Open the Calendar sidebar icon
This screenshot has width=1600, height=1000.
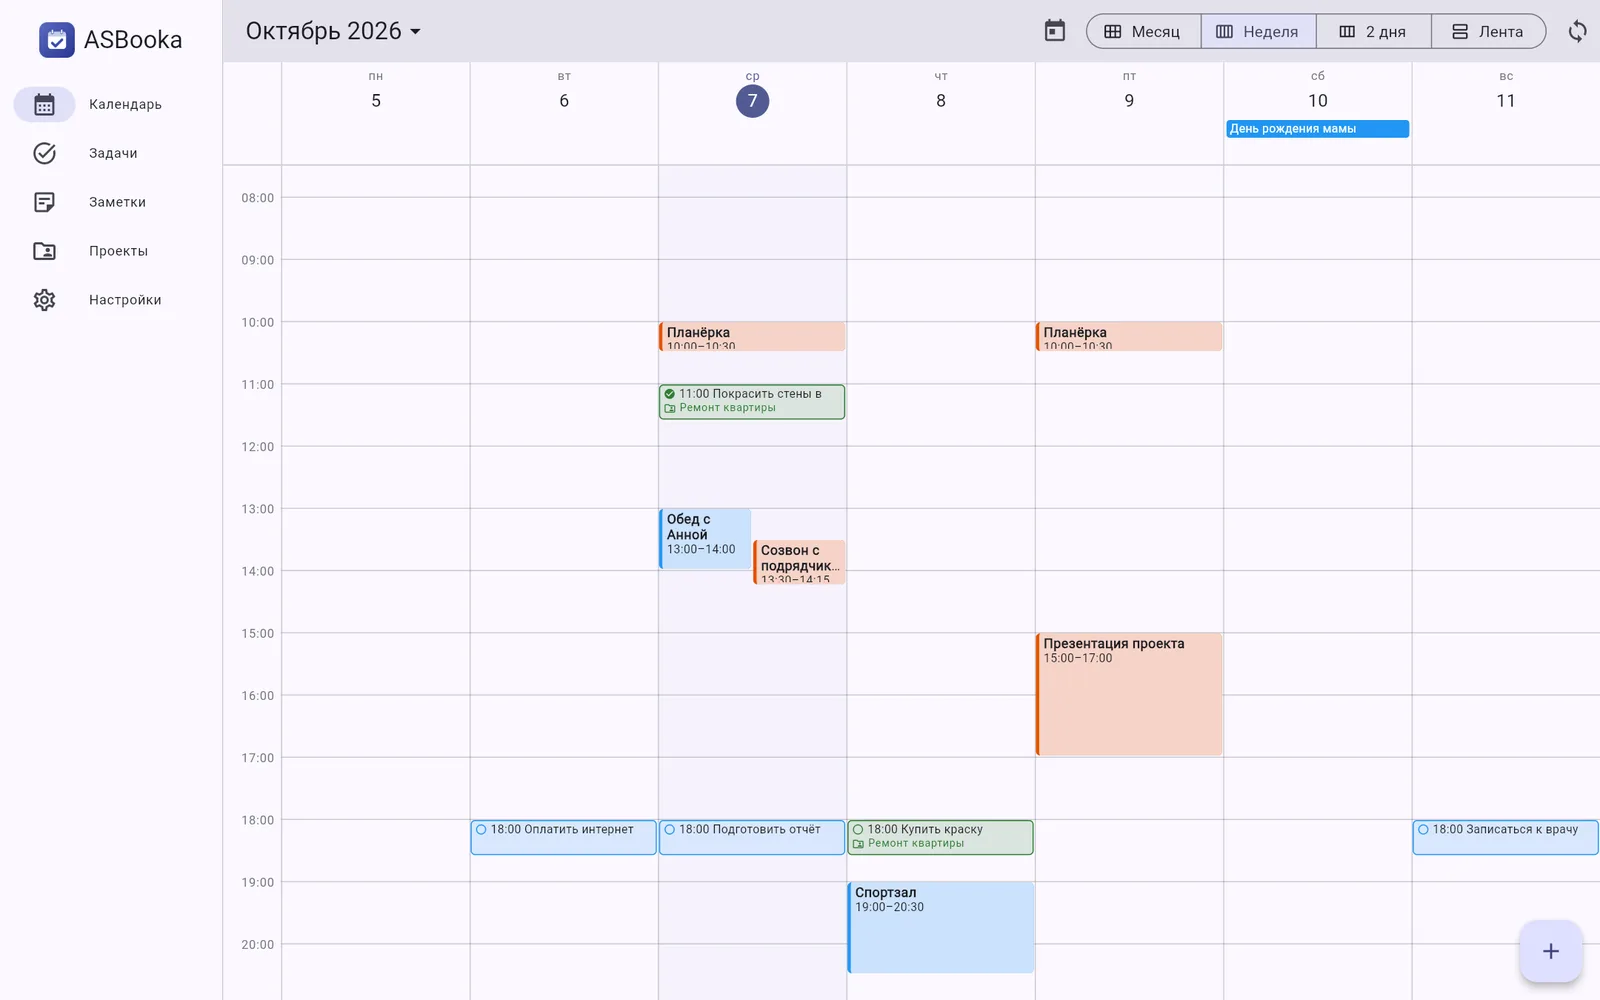click(44, 105)
